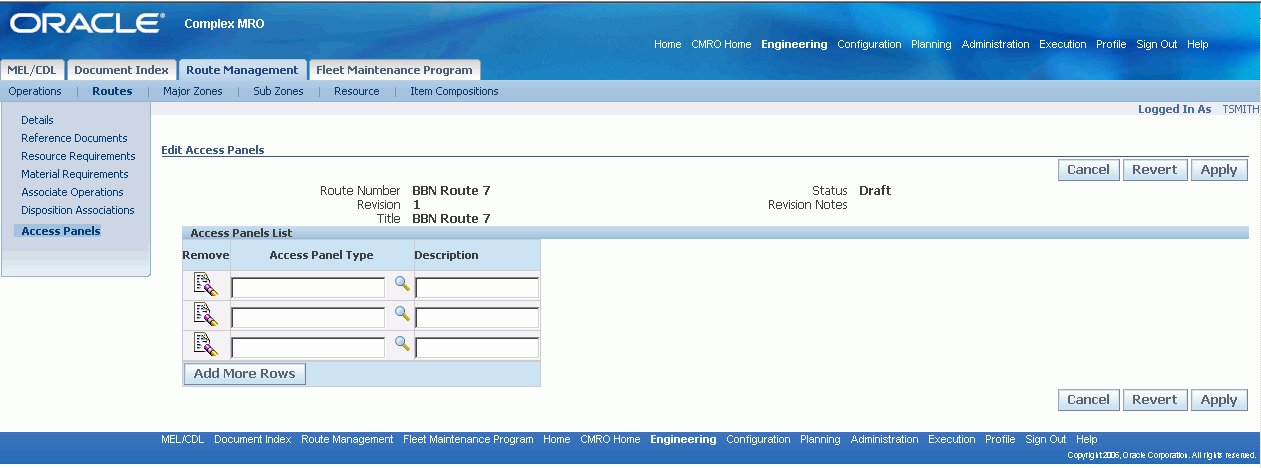This screenshot has height=468, width=1261.
Task: Select the Route Management tab
Action: click(242, 70)
